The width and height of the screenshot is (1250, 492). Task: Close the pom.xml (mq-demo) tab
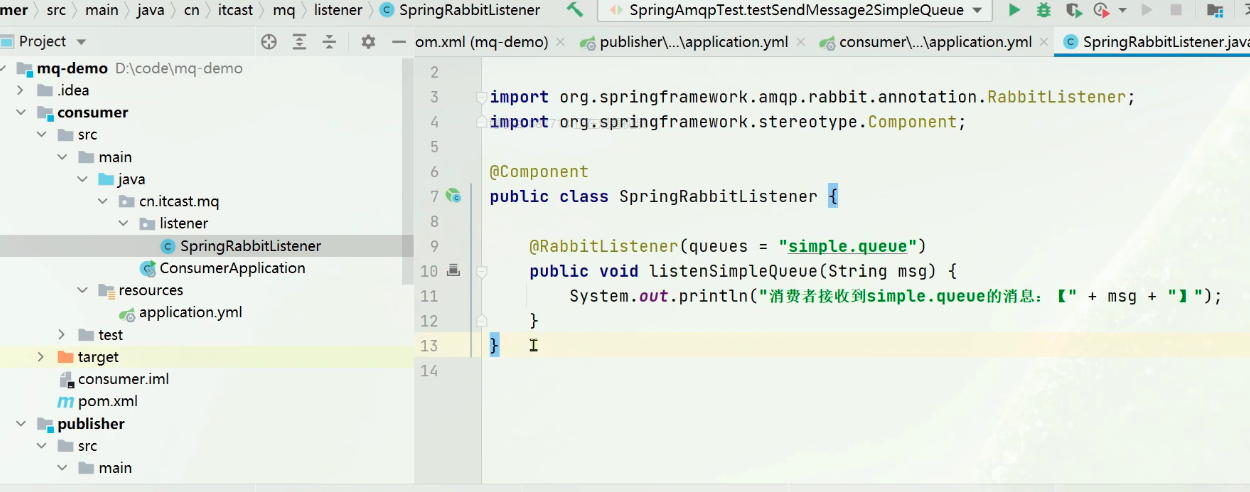[560, 42]
